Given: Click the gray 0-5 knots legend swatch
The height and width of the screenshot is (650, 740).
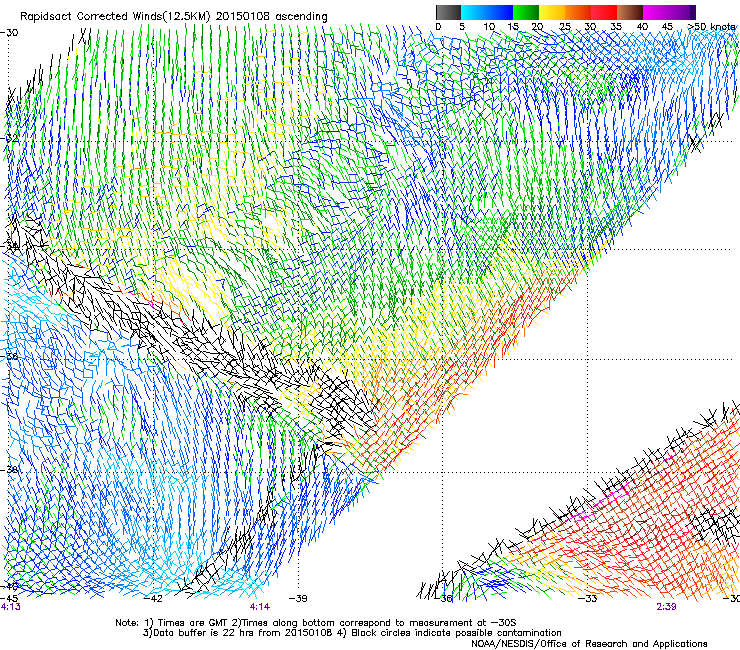Looking at the screenshot, I should point(448,12).
